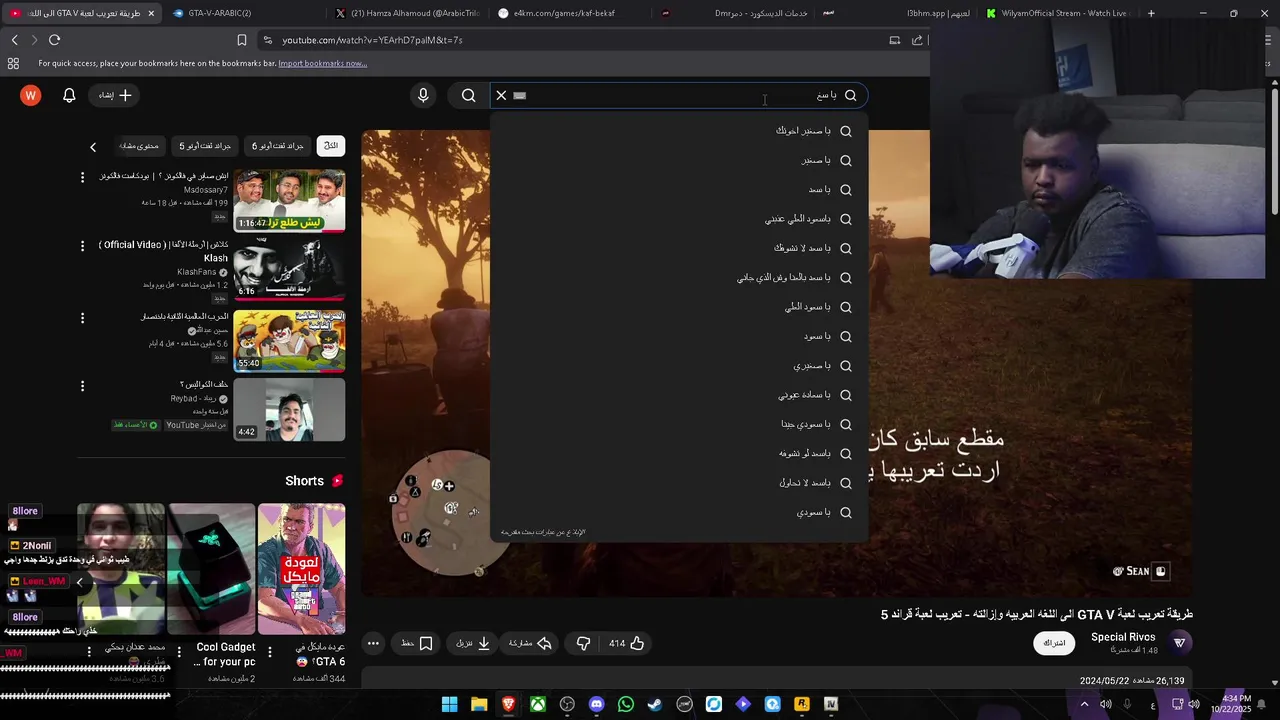Screen dimensions: 1280x720
Task: Open the Xbox app on taskbar
Action: tap(538, 704)
